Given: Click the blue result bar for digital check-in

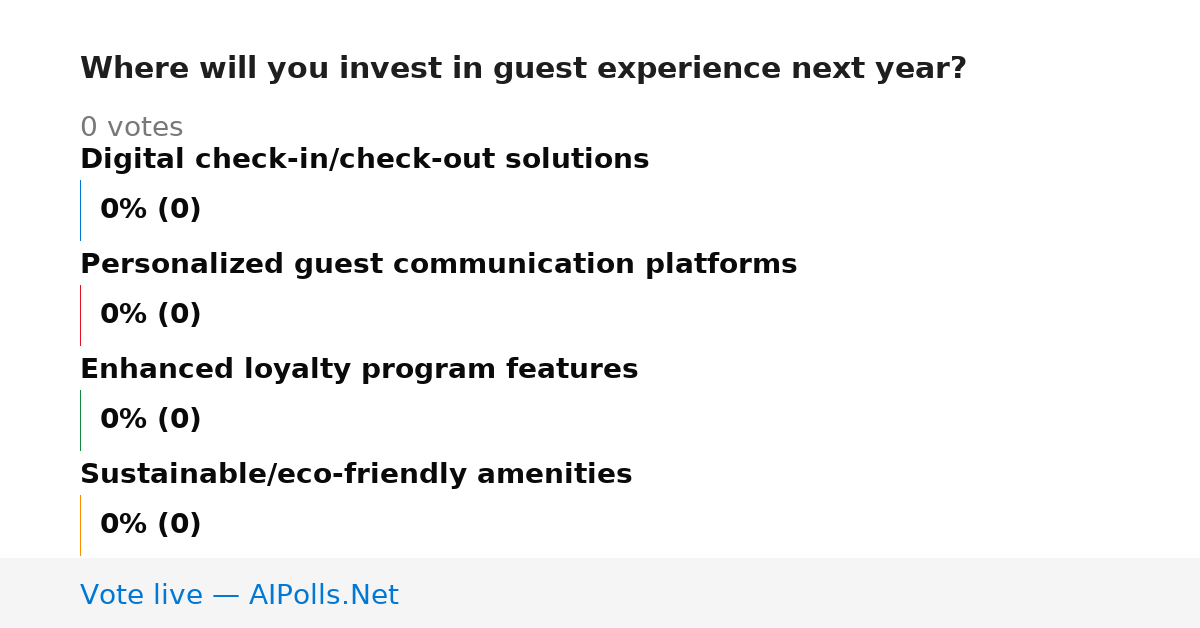Looking at the screenshot, I should 80,210.
